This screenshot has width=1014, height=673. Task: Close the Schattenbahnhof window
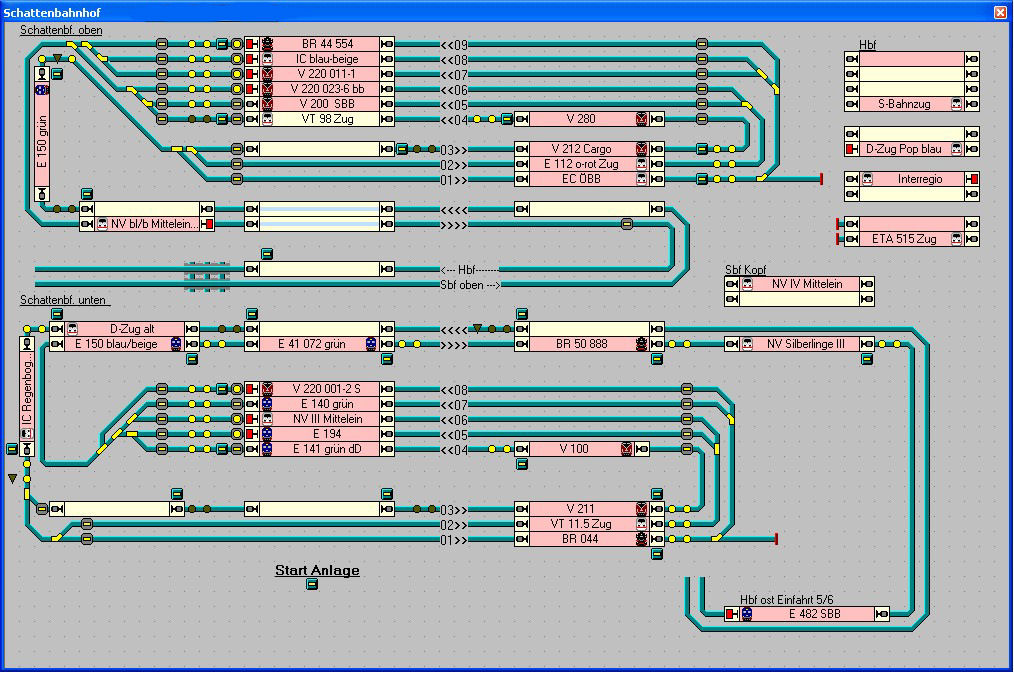[x=1000, y=12]
